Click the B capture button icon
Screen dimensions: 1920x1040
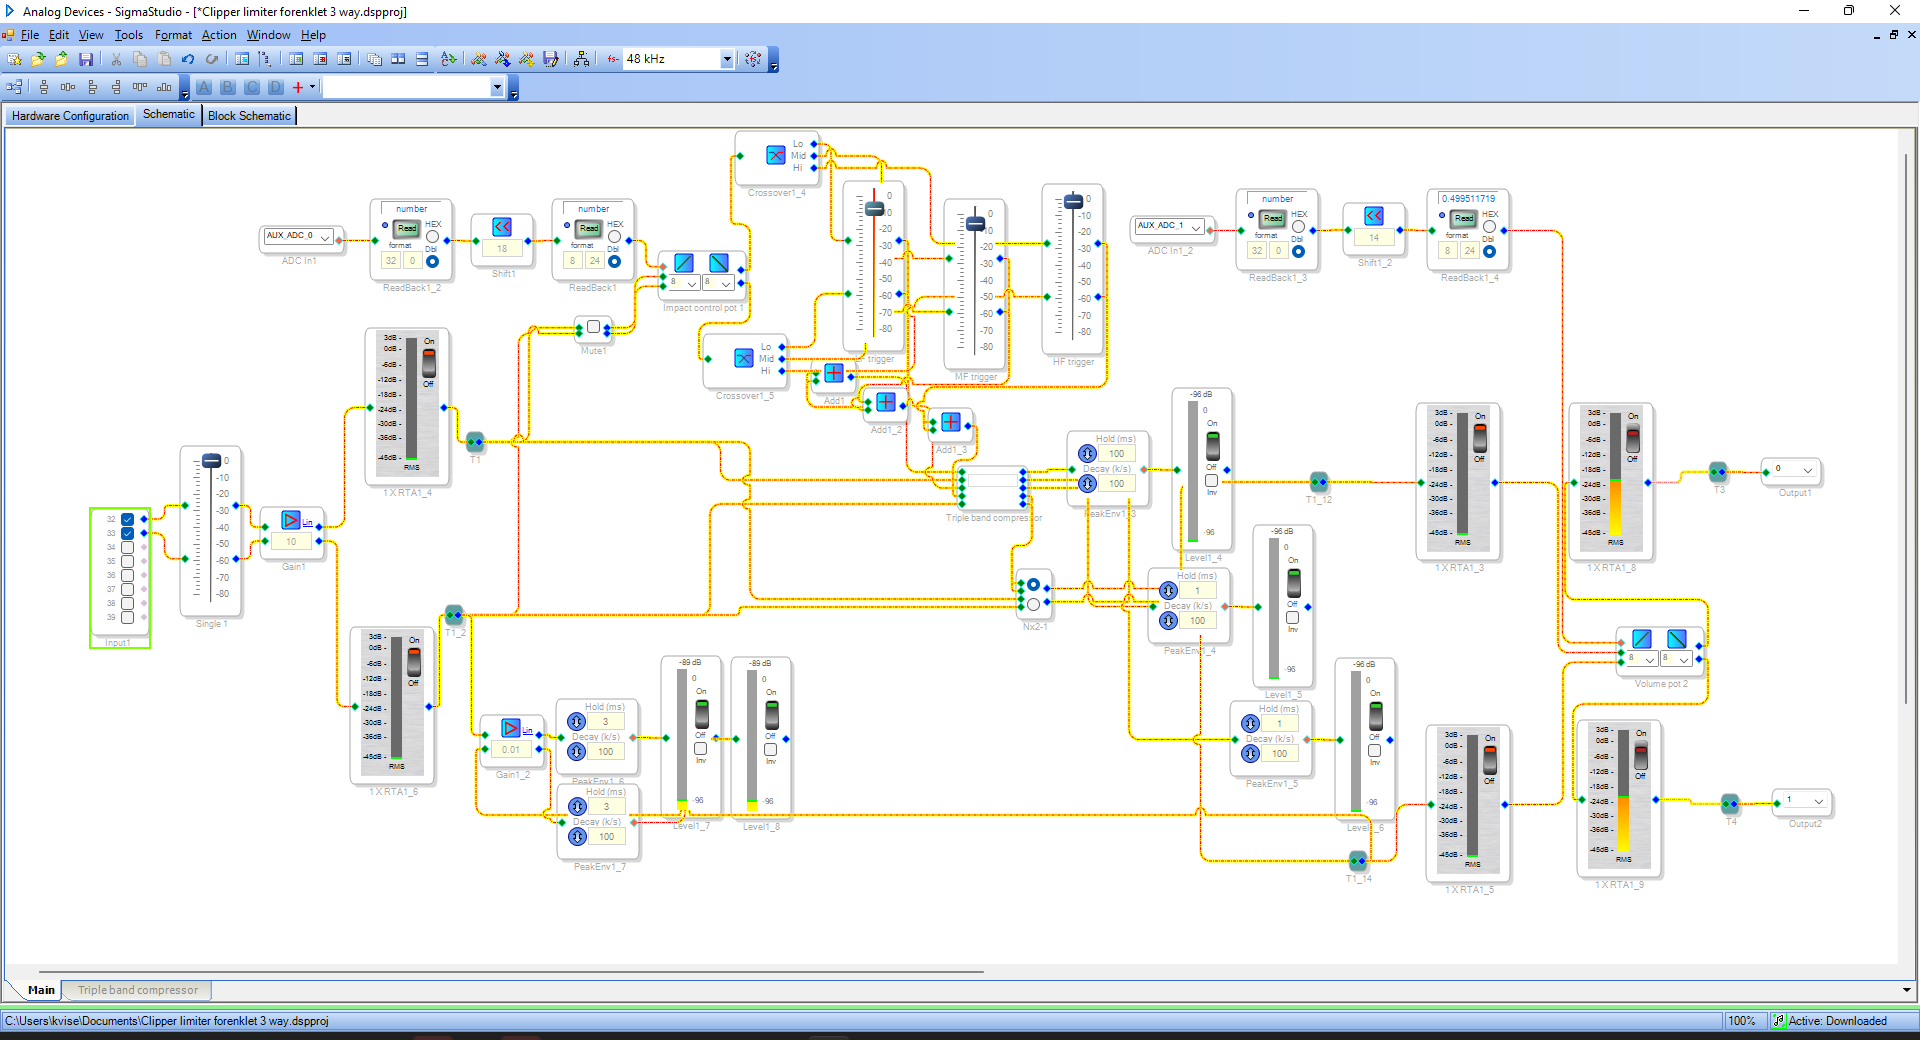(228, 87)
